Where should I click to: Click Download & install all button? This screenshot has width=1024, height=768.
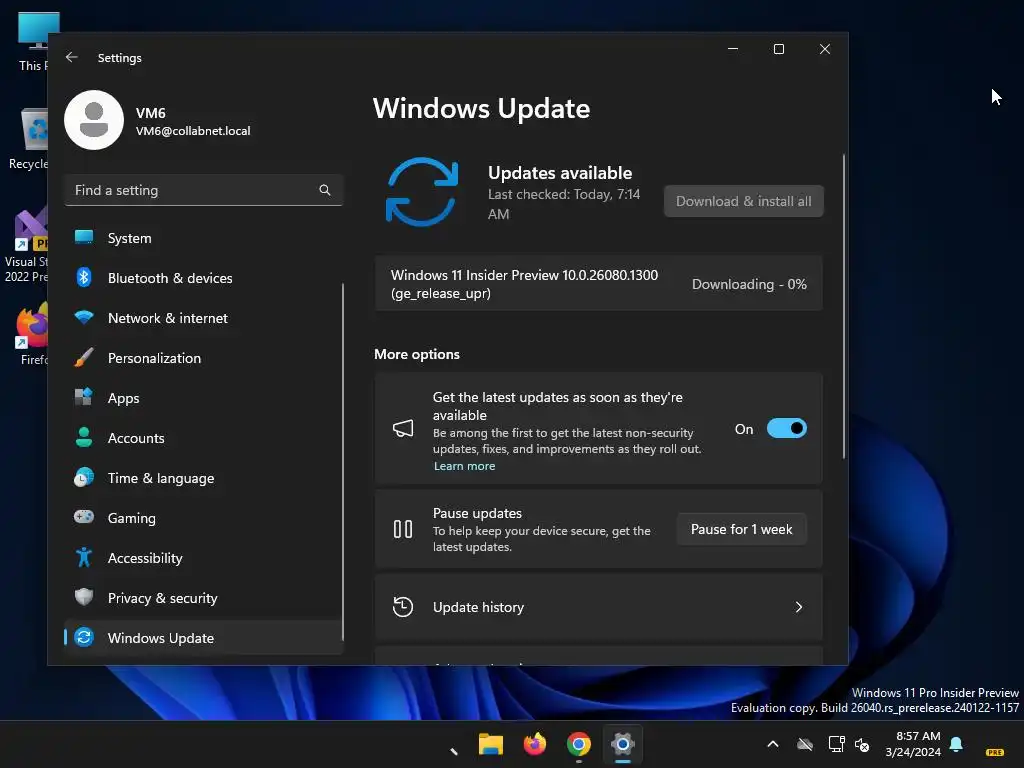click(743, 201)
